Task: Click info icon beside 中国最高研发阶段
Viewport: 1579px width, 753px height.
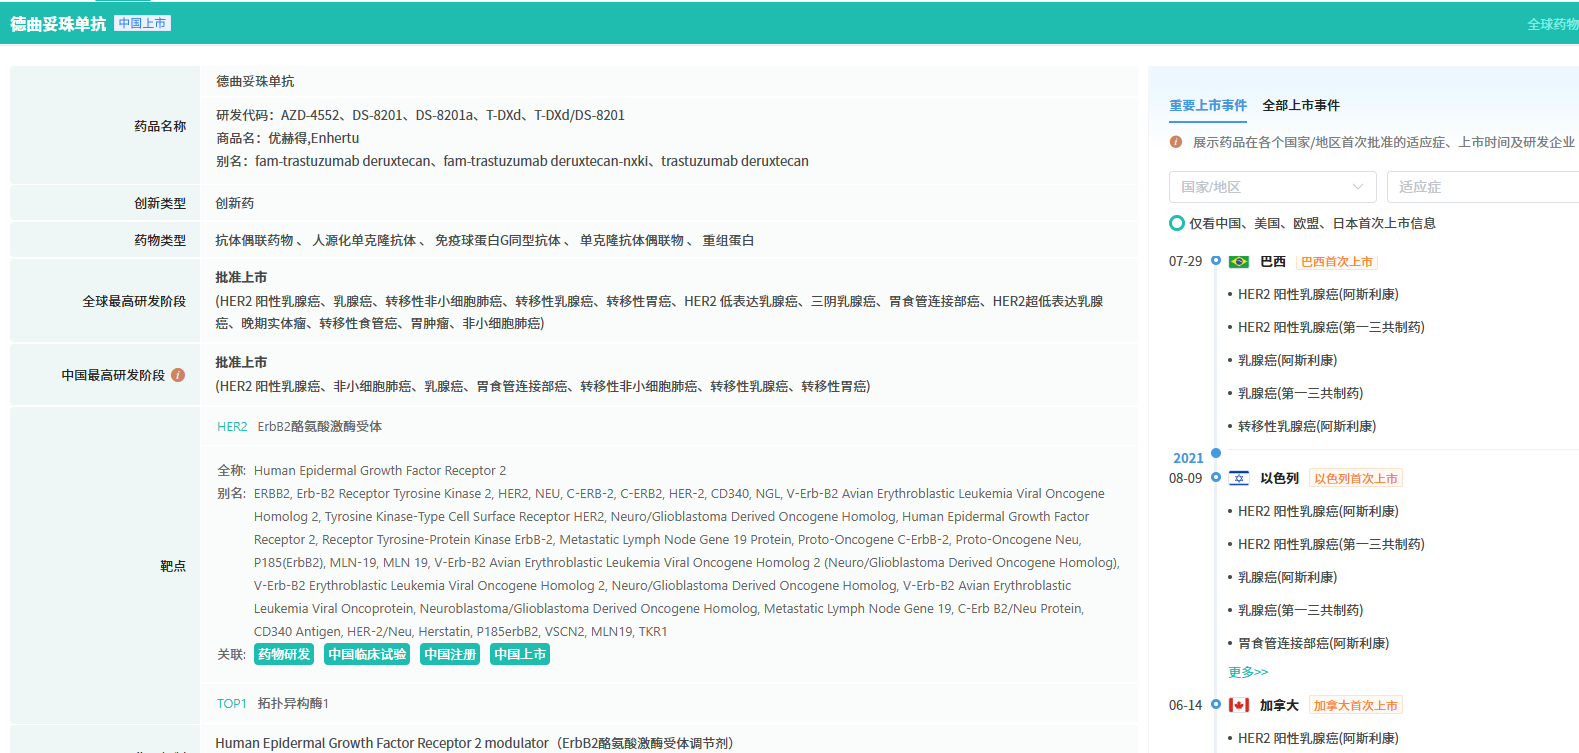Action: click(x=178, y=375)
